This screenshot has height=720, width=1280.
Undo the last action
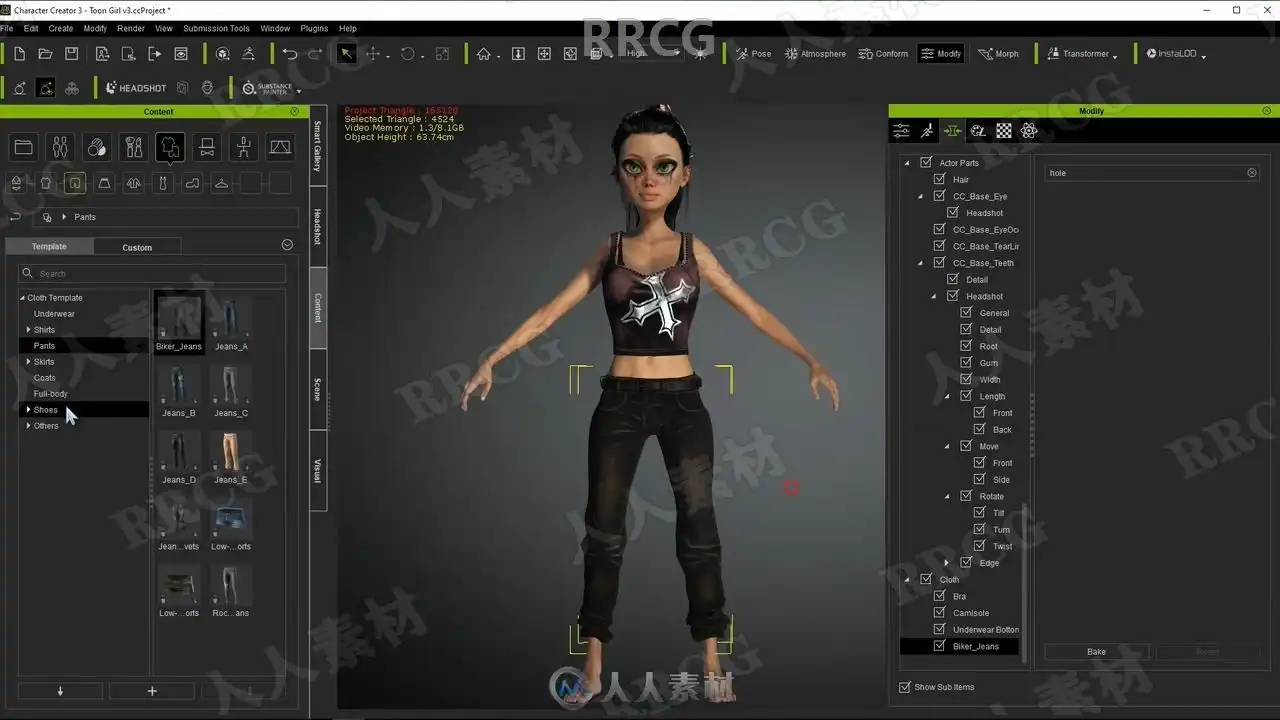tap(290, 54)
